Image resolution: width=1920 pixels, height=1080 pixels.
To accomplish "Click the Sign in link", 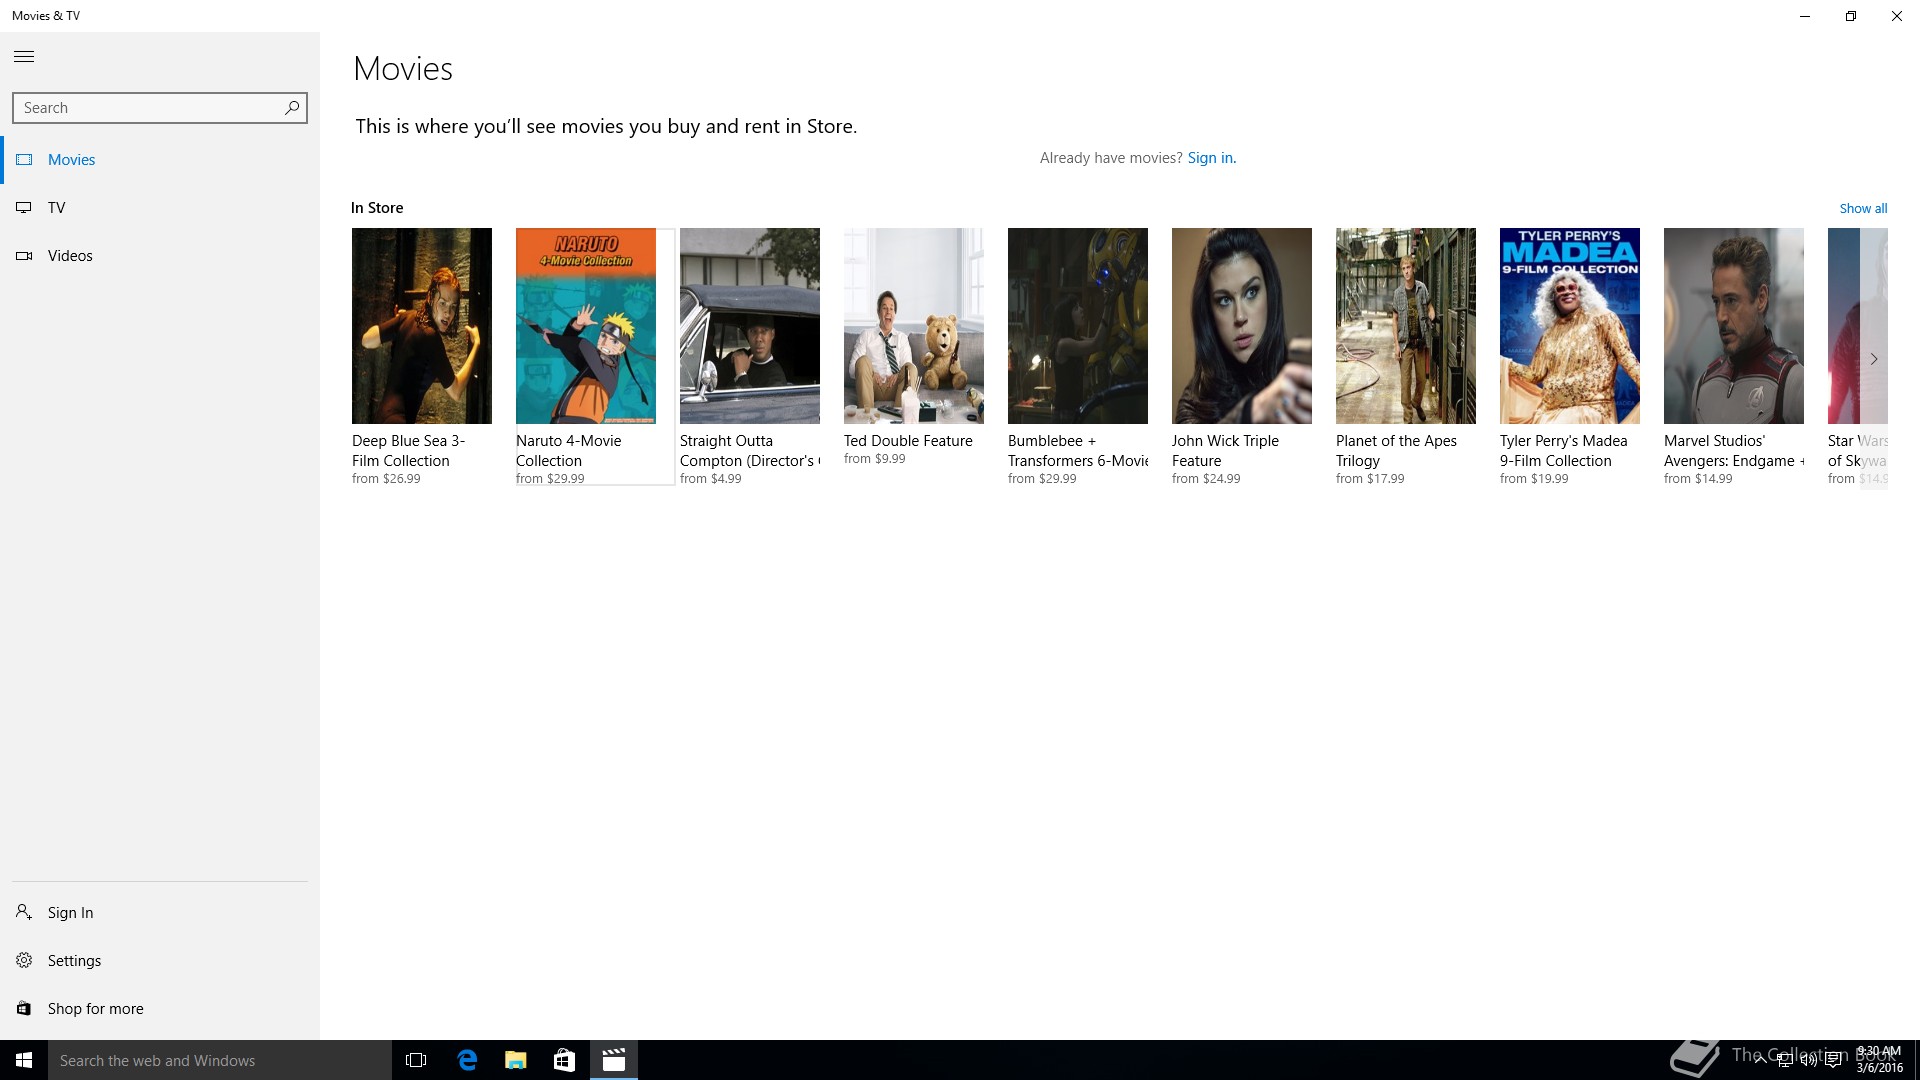I will (x=1211, y=158).
